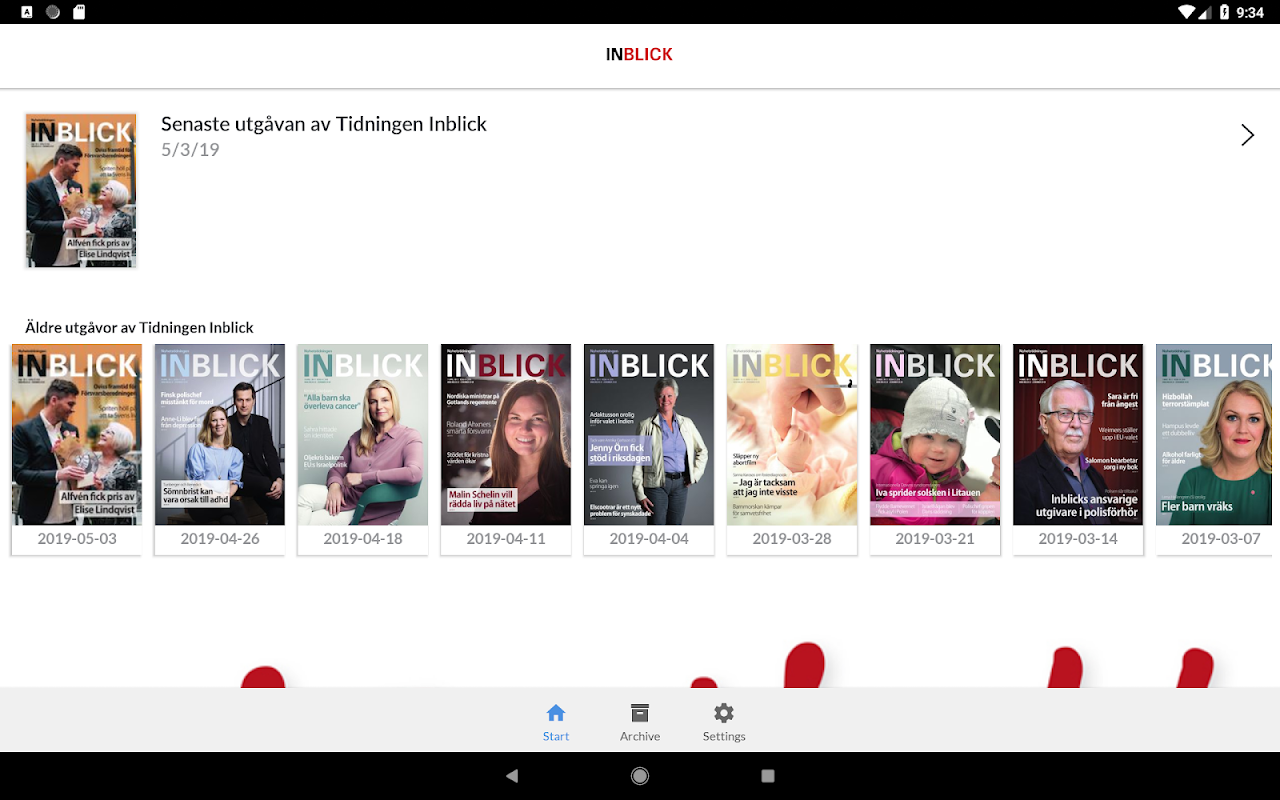Image resolution: width=1280 pixels, height=800 pixels.
Task: Open the 2019-03-28 issue cover
Action: [x=792, y=435]
